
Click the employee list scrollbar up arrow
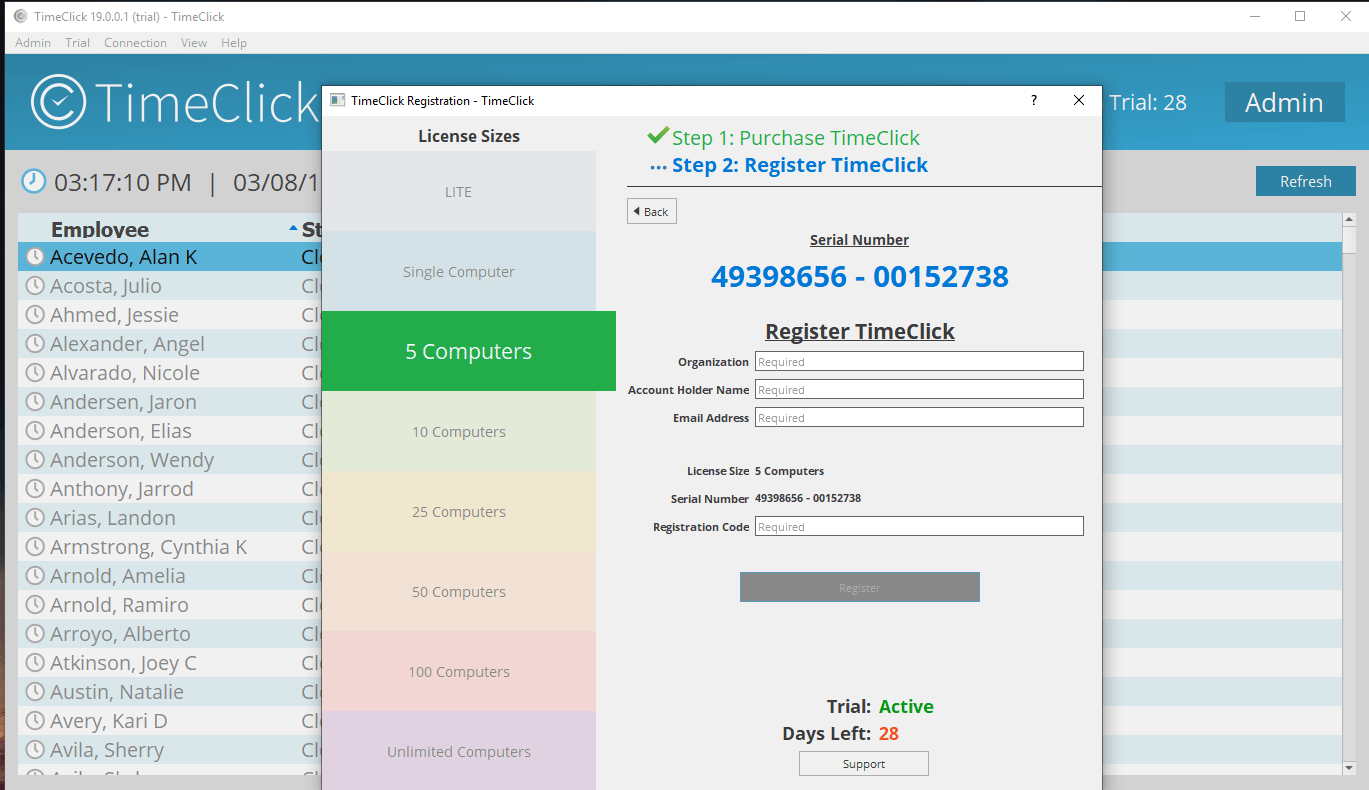1349,219
